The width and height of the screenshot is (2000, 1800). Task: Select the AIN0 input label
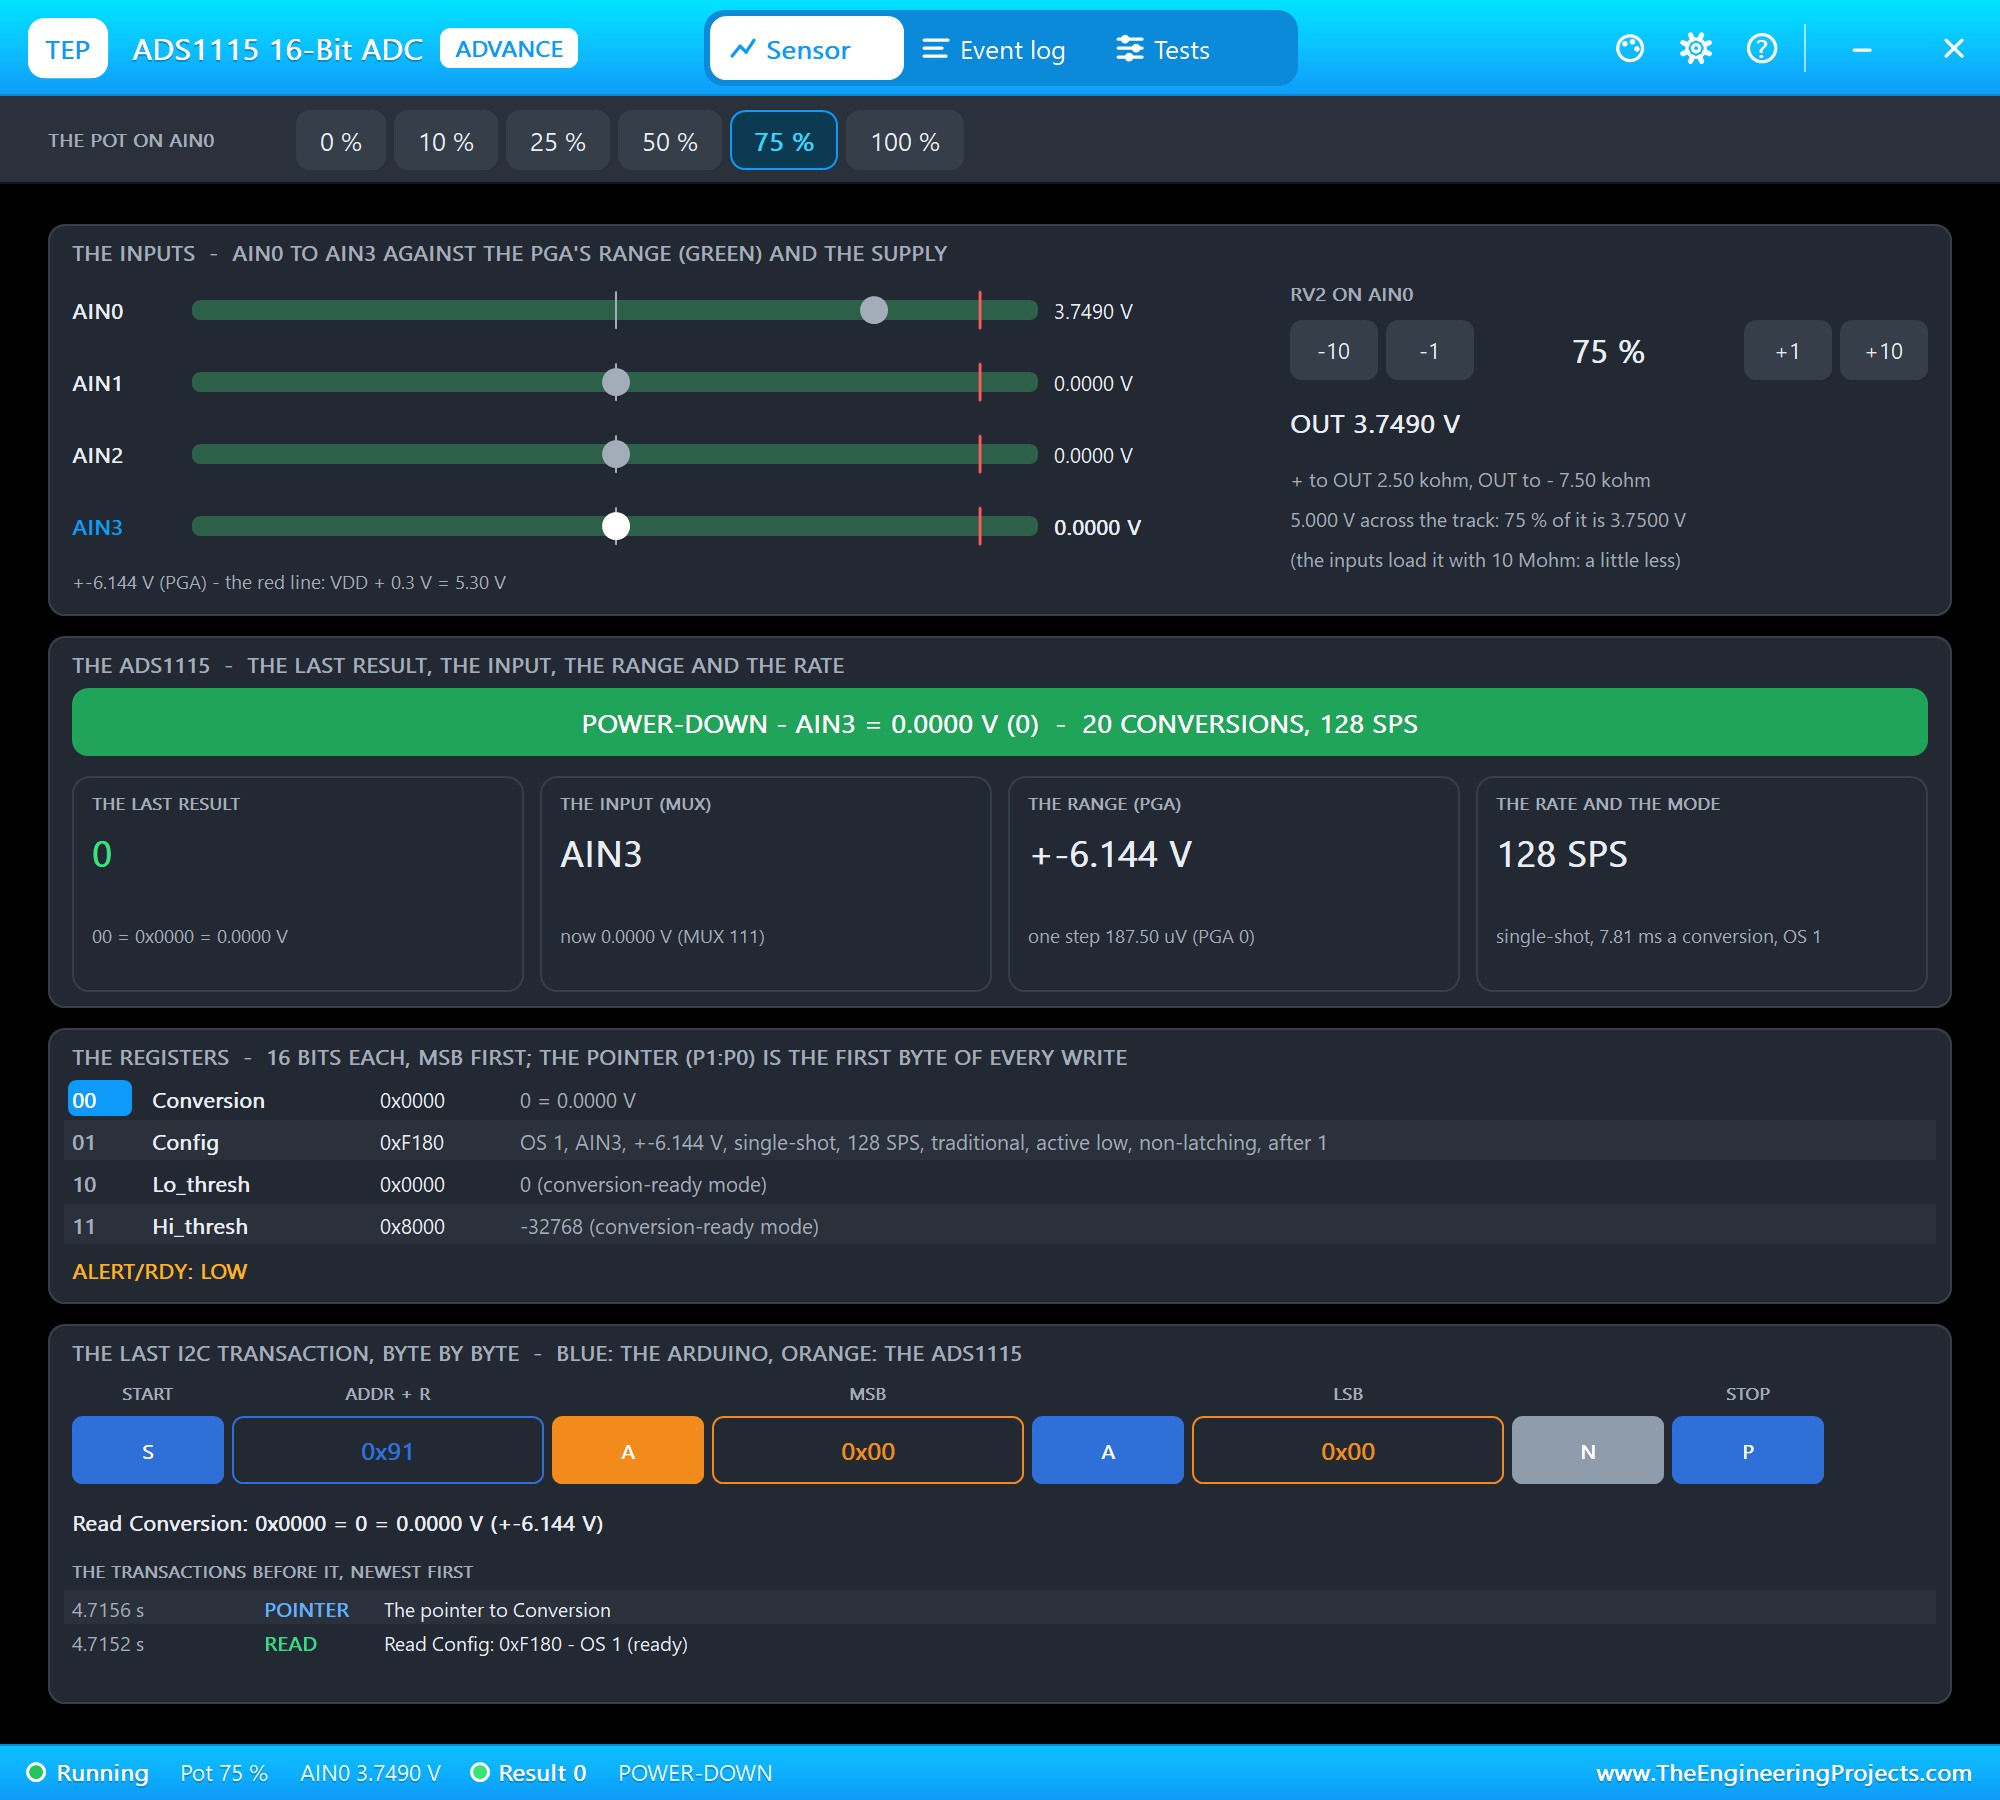pos(97,311)
